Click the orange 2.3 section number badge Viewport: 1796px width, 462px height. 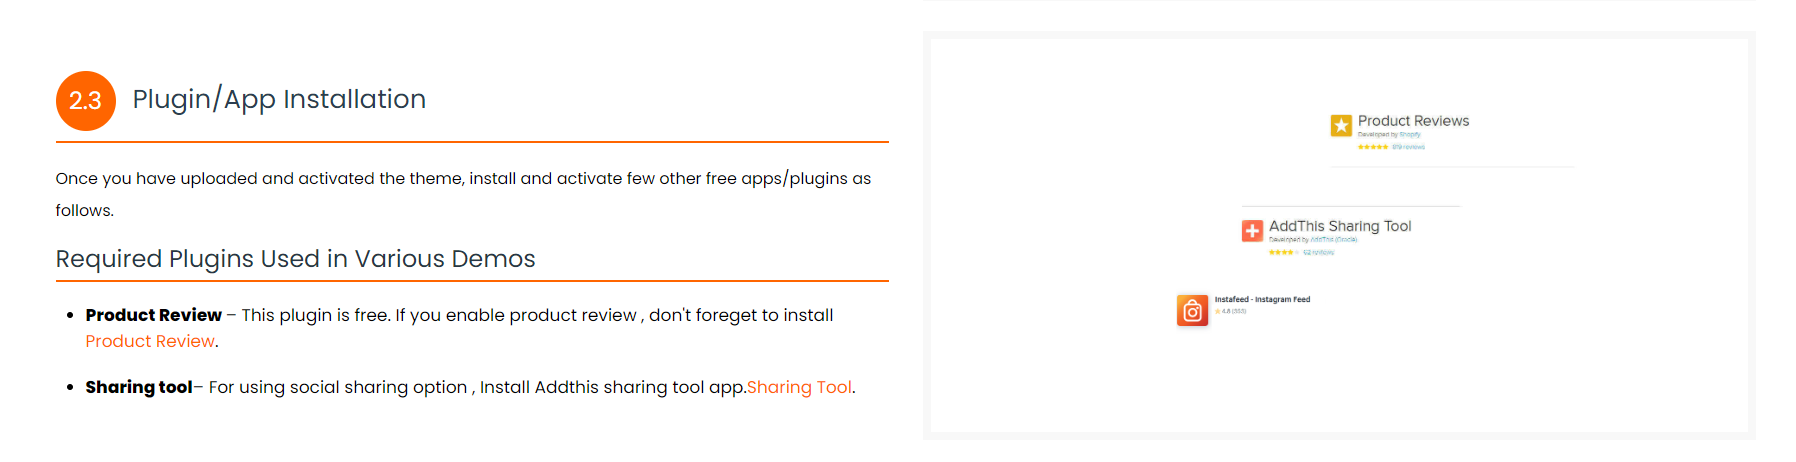(x=86, y=101)
